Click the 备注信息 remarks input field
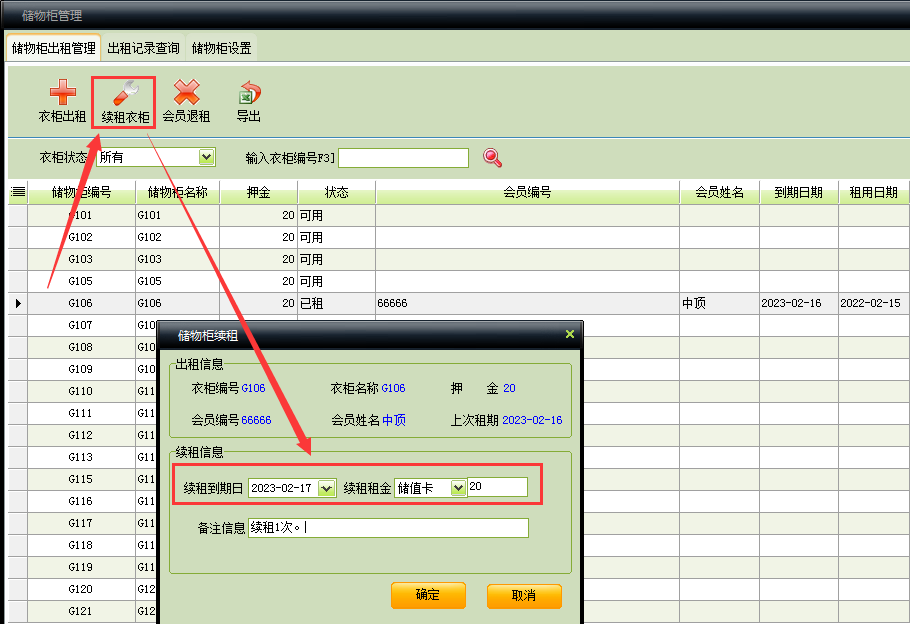 pos(388,528)
